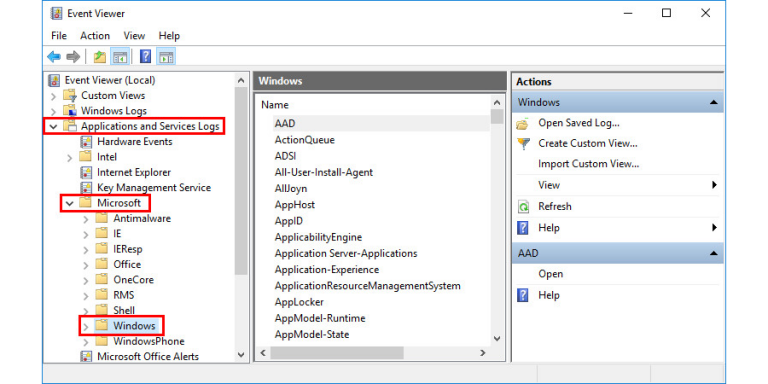This screenshot has width=768, height=384.
Task: Select the RMS folder in tree
Action: [x=123, y=295]
